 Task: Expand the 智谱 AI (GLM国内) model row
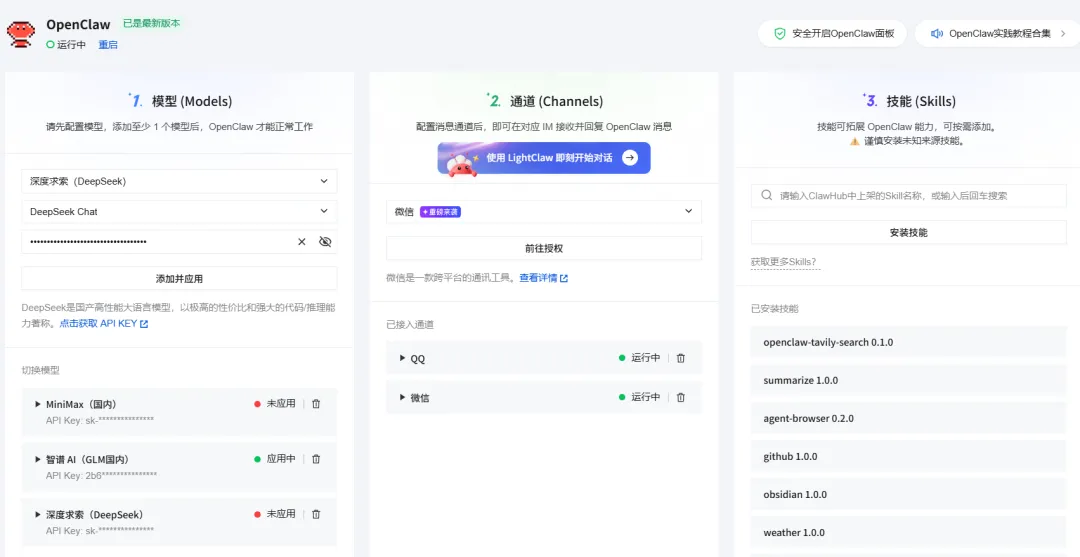[x=38, y=459]
